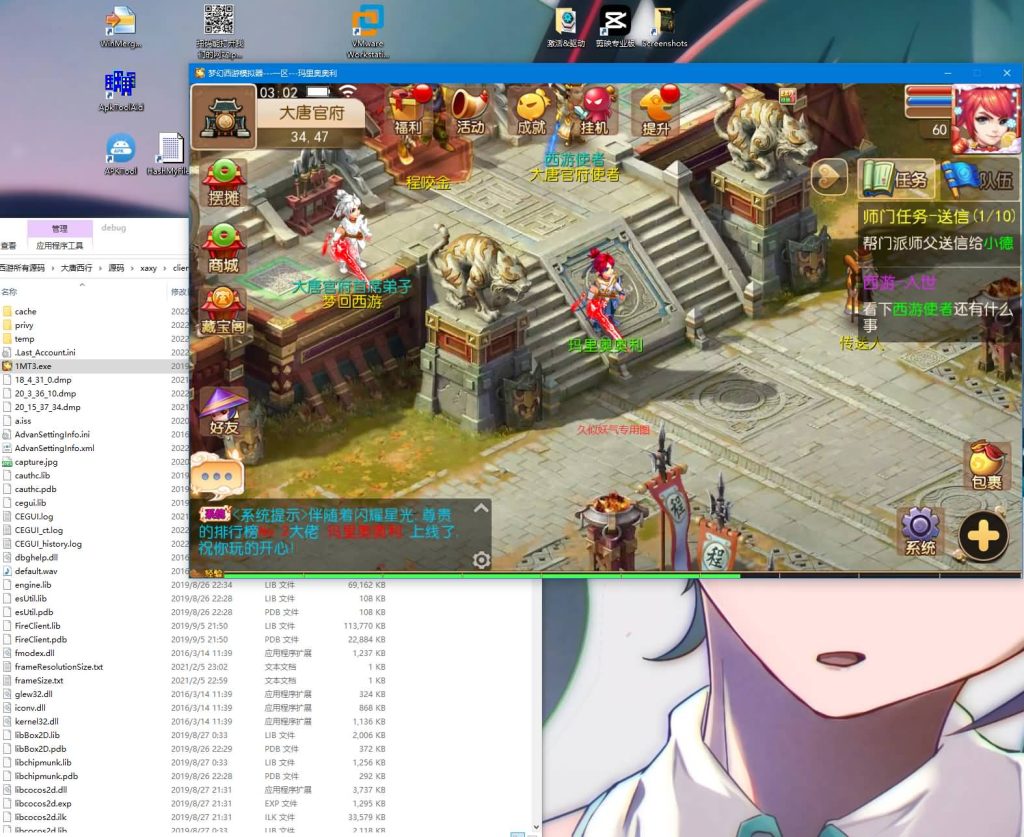Image resolution: width=1024 pixels, height=837 pixels.
Task: Click the 成就 achievement icon
Action: pos(531,111)
